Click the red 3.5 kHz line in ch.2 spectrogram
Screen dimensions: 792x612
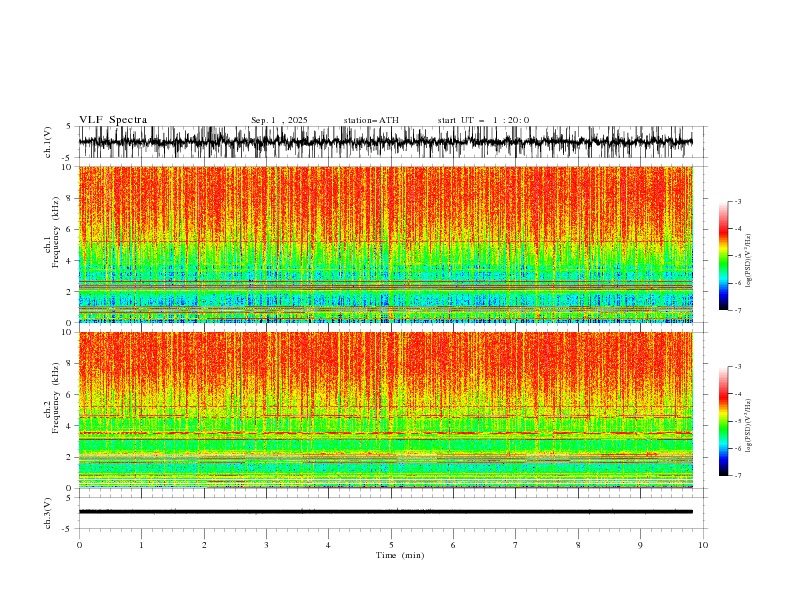tap(386, 433)
